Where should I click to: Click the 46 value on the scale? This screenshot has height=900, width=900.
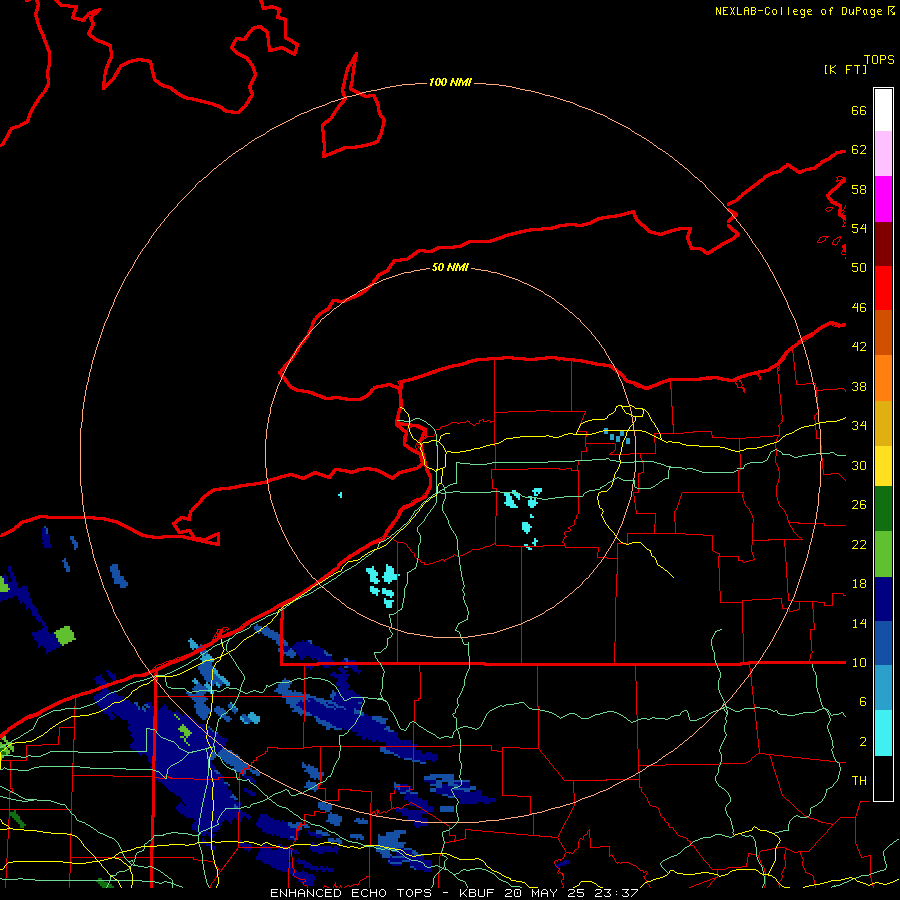pyautogui.click(x=859, y=307)
